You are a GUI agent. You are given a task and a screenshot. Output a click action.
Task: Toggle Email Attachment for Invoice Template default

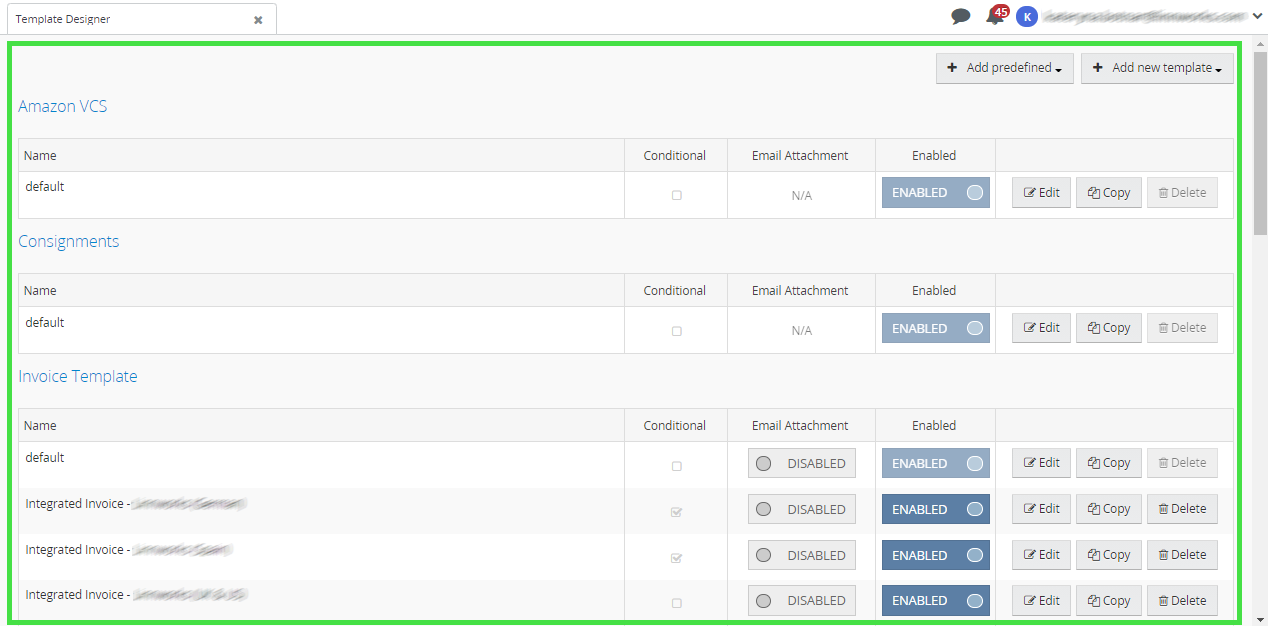(x=802, y=463)
